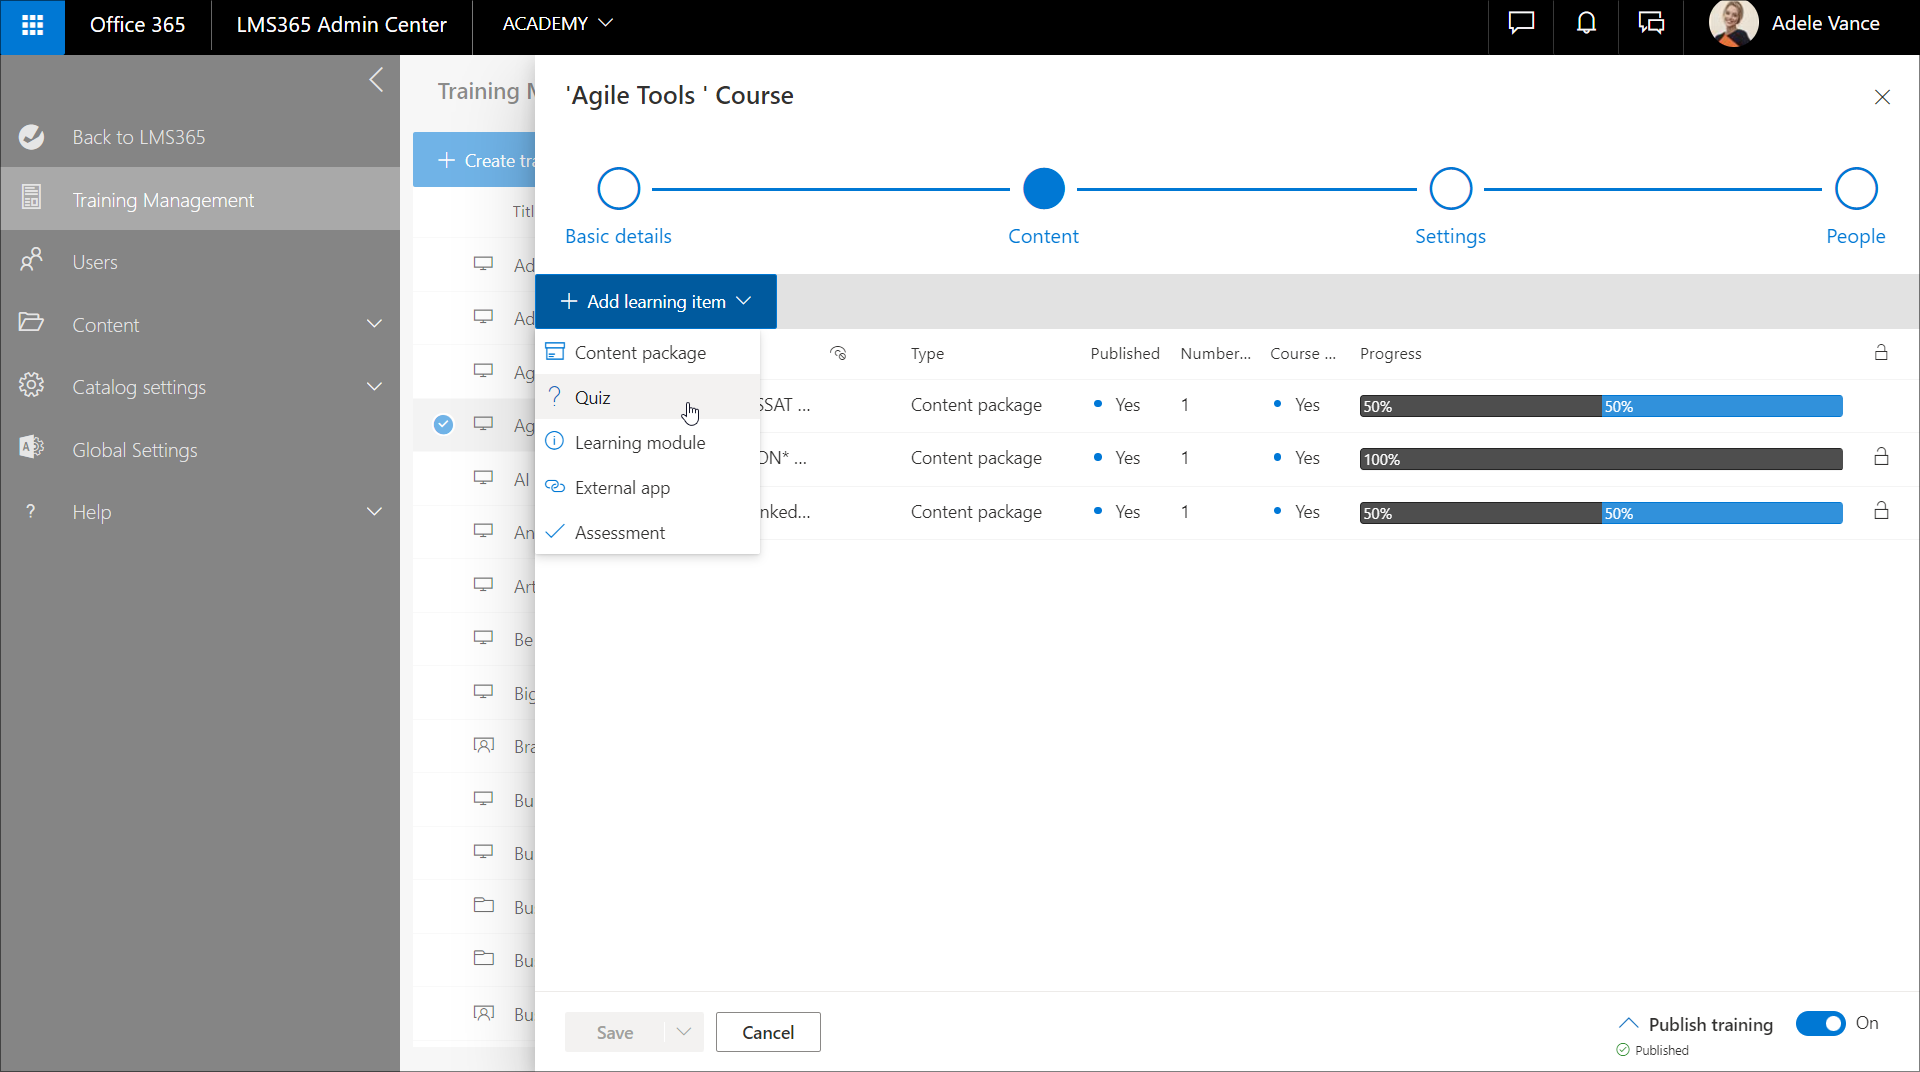
Task: Click the linked-items icon in column header
Action: click(838, 353)
